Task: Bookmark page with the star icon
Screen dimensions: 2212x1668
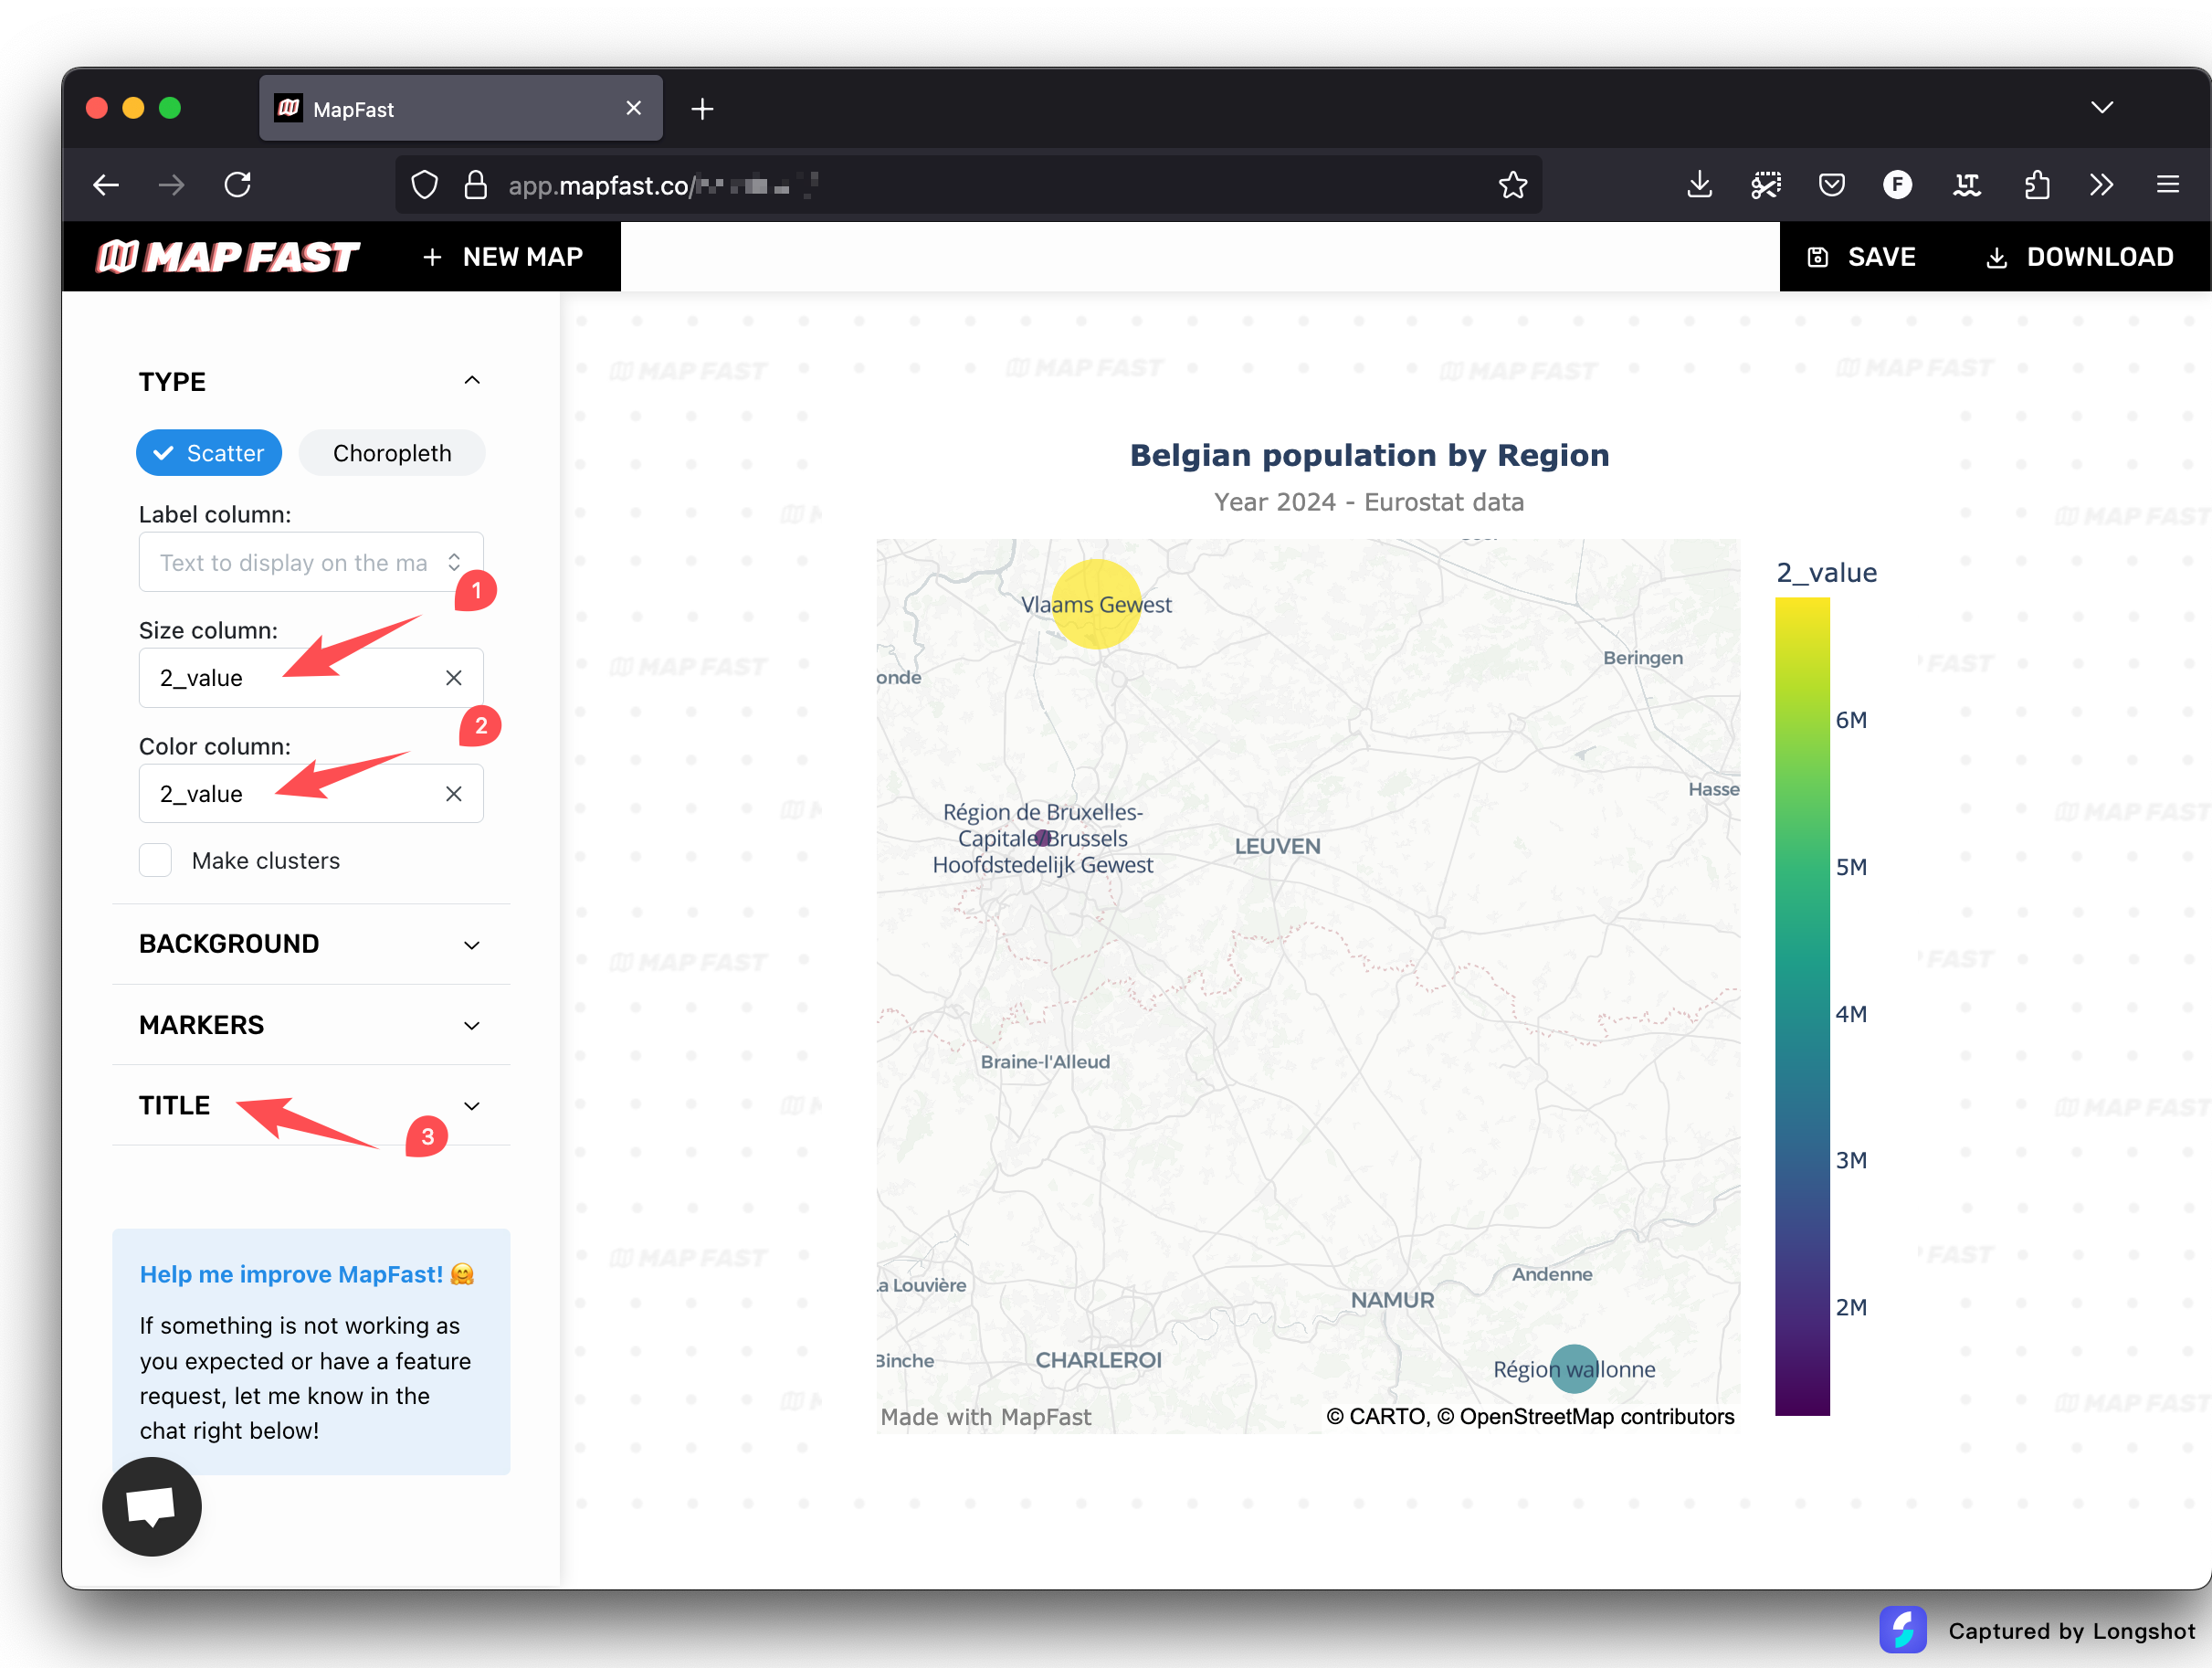Action: 1512,185
